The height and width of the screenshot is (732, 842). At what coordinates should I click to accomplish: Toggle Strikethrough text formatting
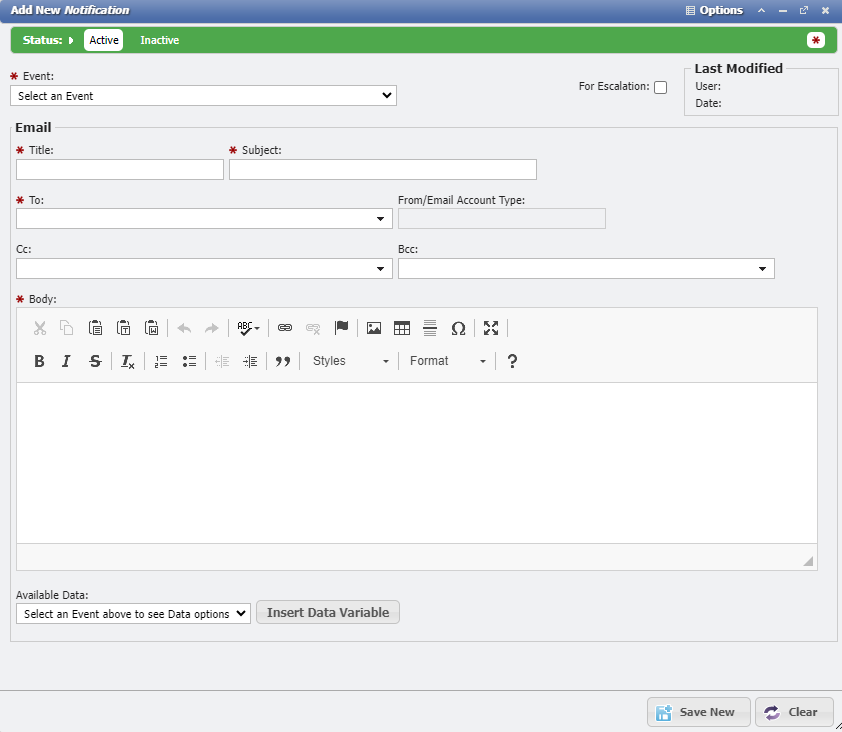[x=95, y=361]
